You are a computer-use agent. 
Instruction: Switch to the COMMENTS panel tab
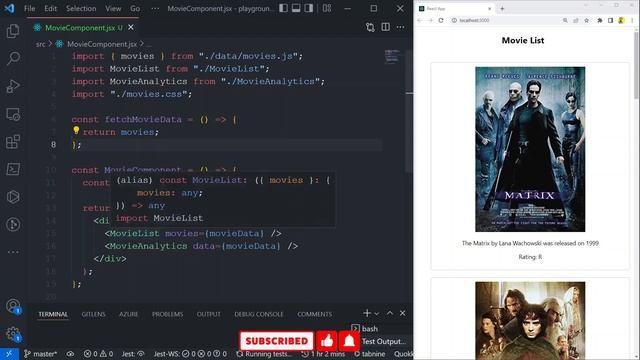(x=314, y=314)
